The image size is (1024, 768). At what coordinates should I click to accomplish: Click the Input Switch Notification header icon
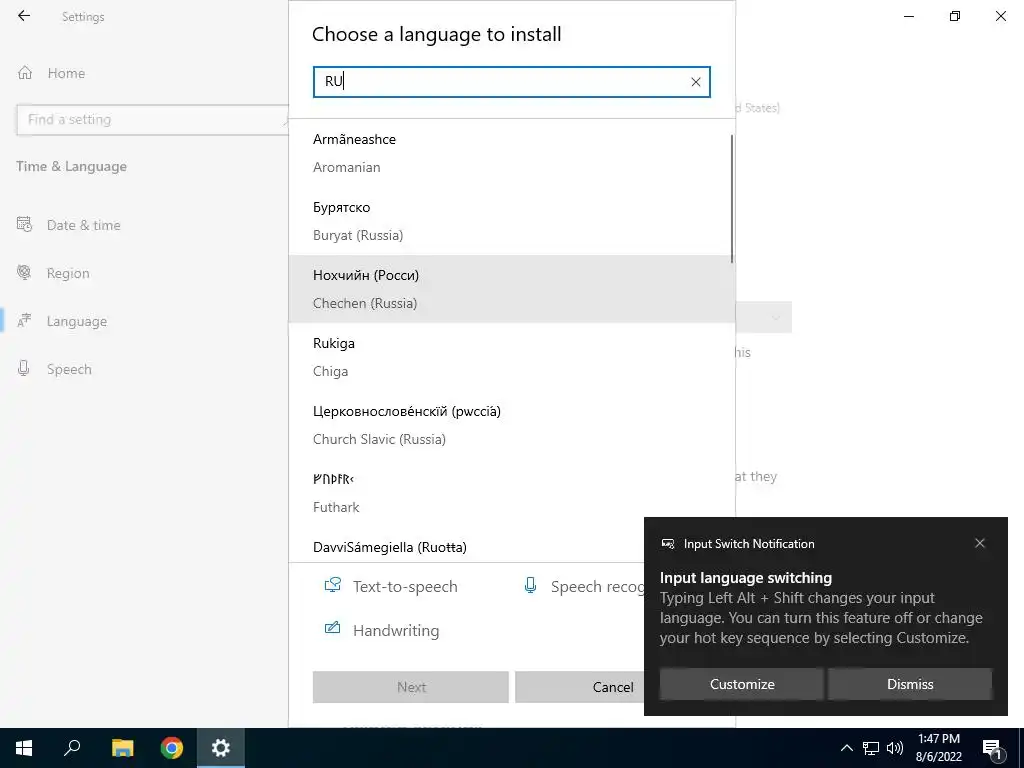668,544
